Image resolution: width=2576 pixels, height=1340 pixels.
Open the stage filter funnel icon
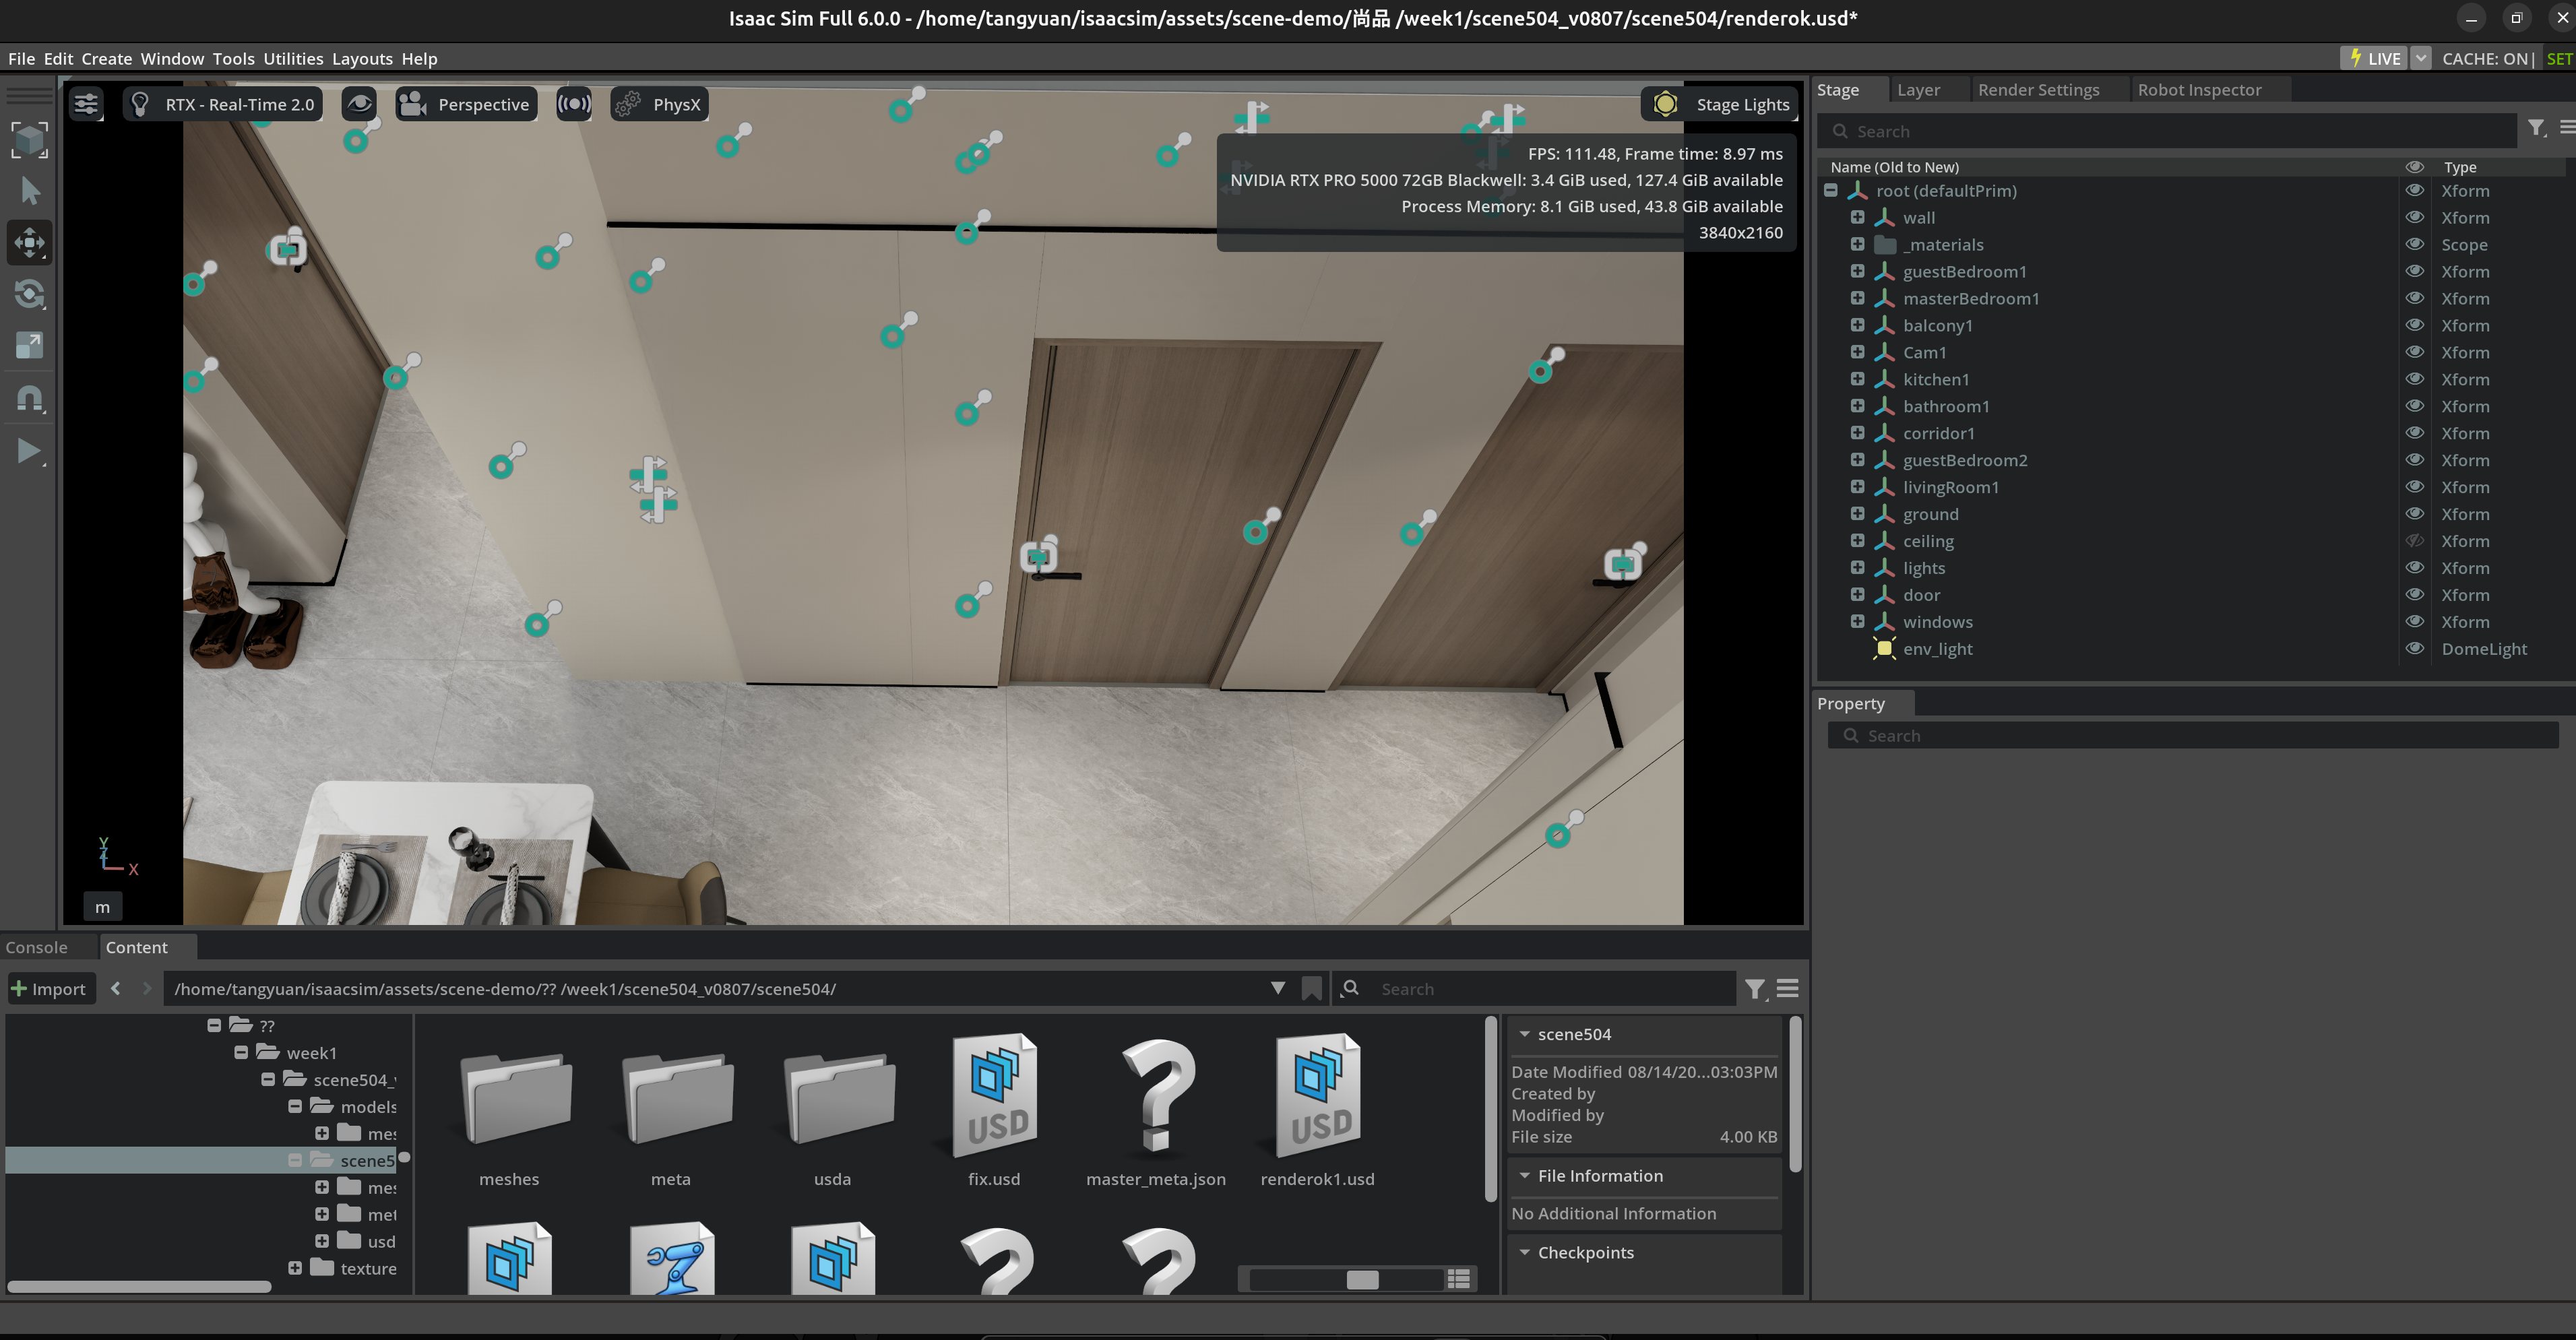point(2536,129)
